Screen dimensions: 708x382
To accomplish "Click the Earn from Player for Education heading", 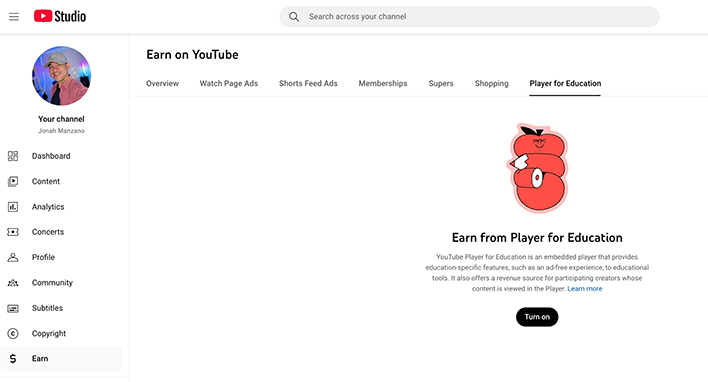I will 537,238.
